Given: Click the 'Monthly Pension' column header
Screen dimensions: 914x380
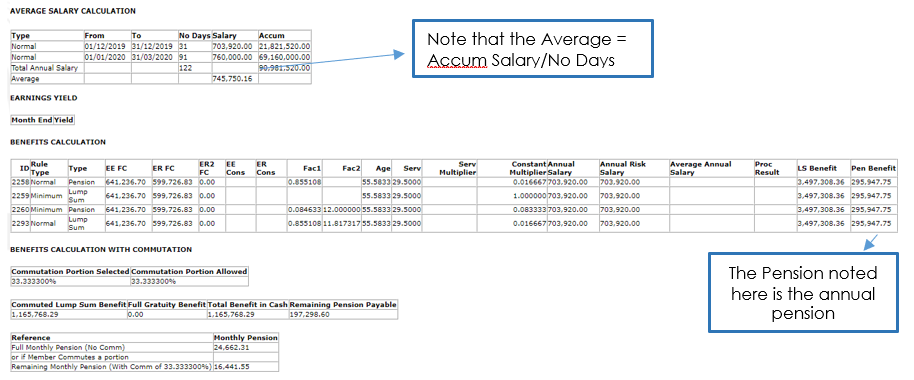Looking at the screenshot, I should [x=245, y=337].
